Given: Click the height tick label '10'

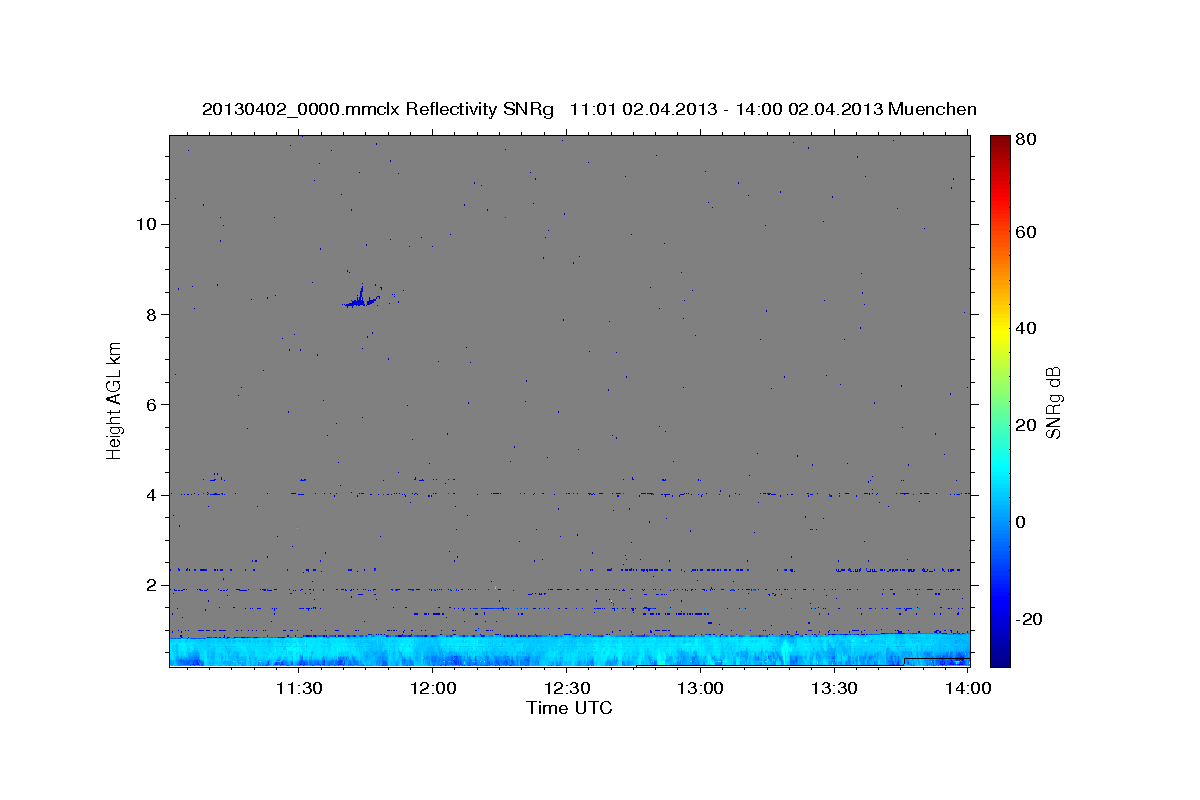Looking at the screenshot, I should coord(145,223).
